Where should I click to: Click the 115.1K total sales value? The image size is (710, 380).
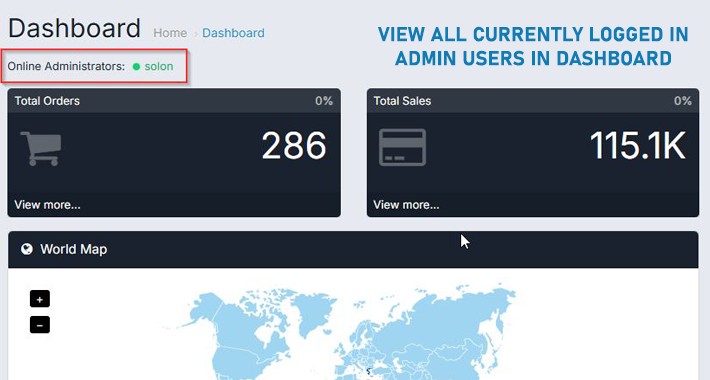pyautogui.click(x=638, y=146)
